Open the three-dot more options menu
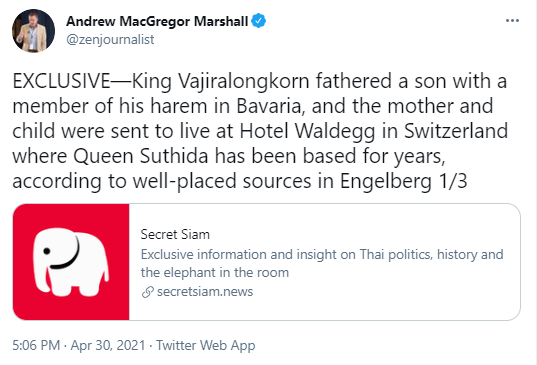Viewport: 537px width, 365px height. tap(512, 21)
